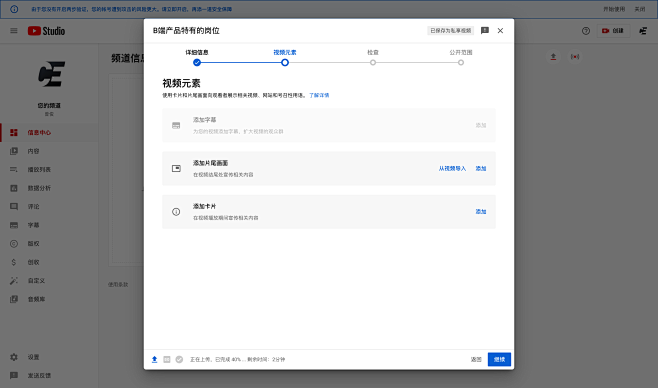Click the upload progress icon in dialog footer
The height and width of the screenshot is (388, 658).
click(x=154, y=359)
